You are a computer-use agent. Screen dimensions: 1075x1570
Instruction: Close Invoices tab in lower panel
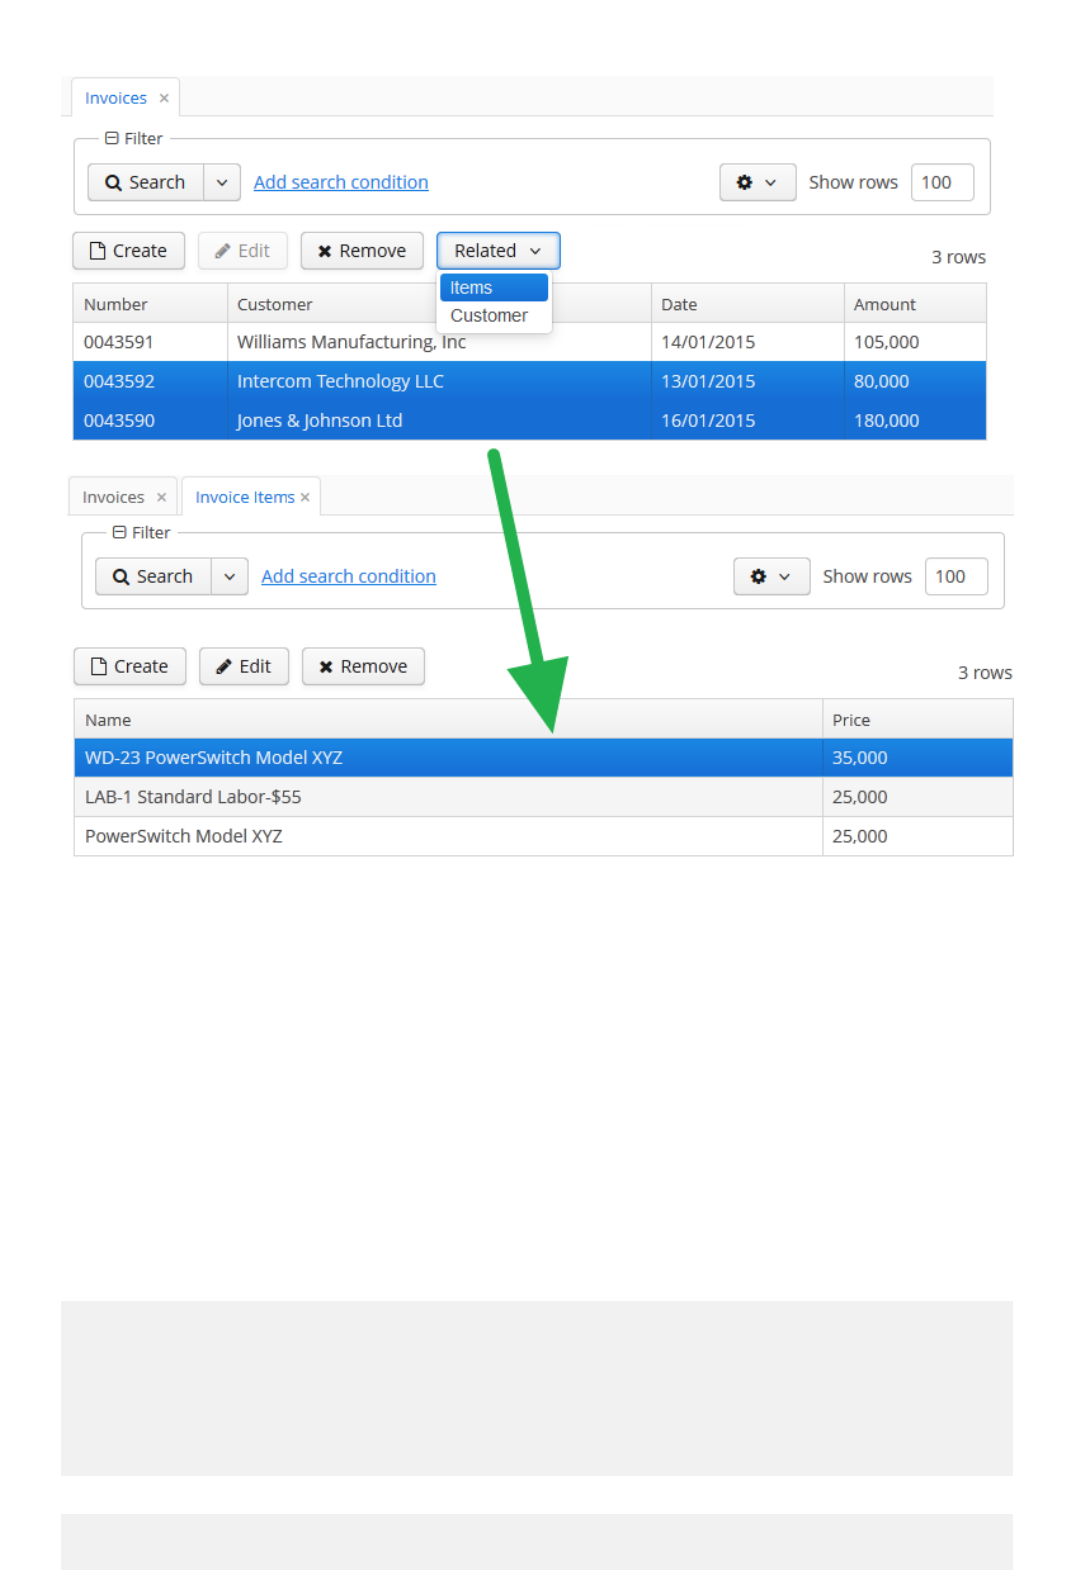point(161,497)
